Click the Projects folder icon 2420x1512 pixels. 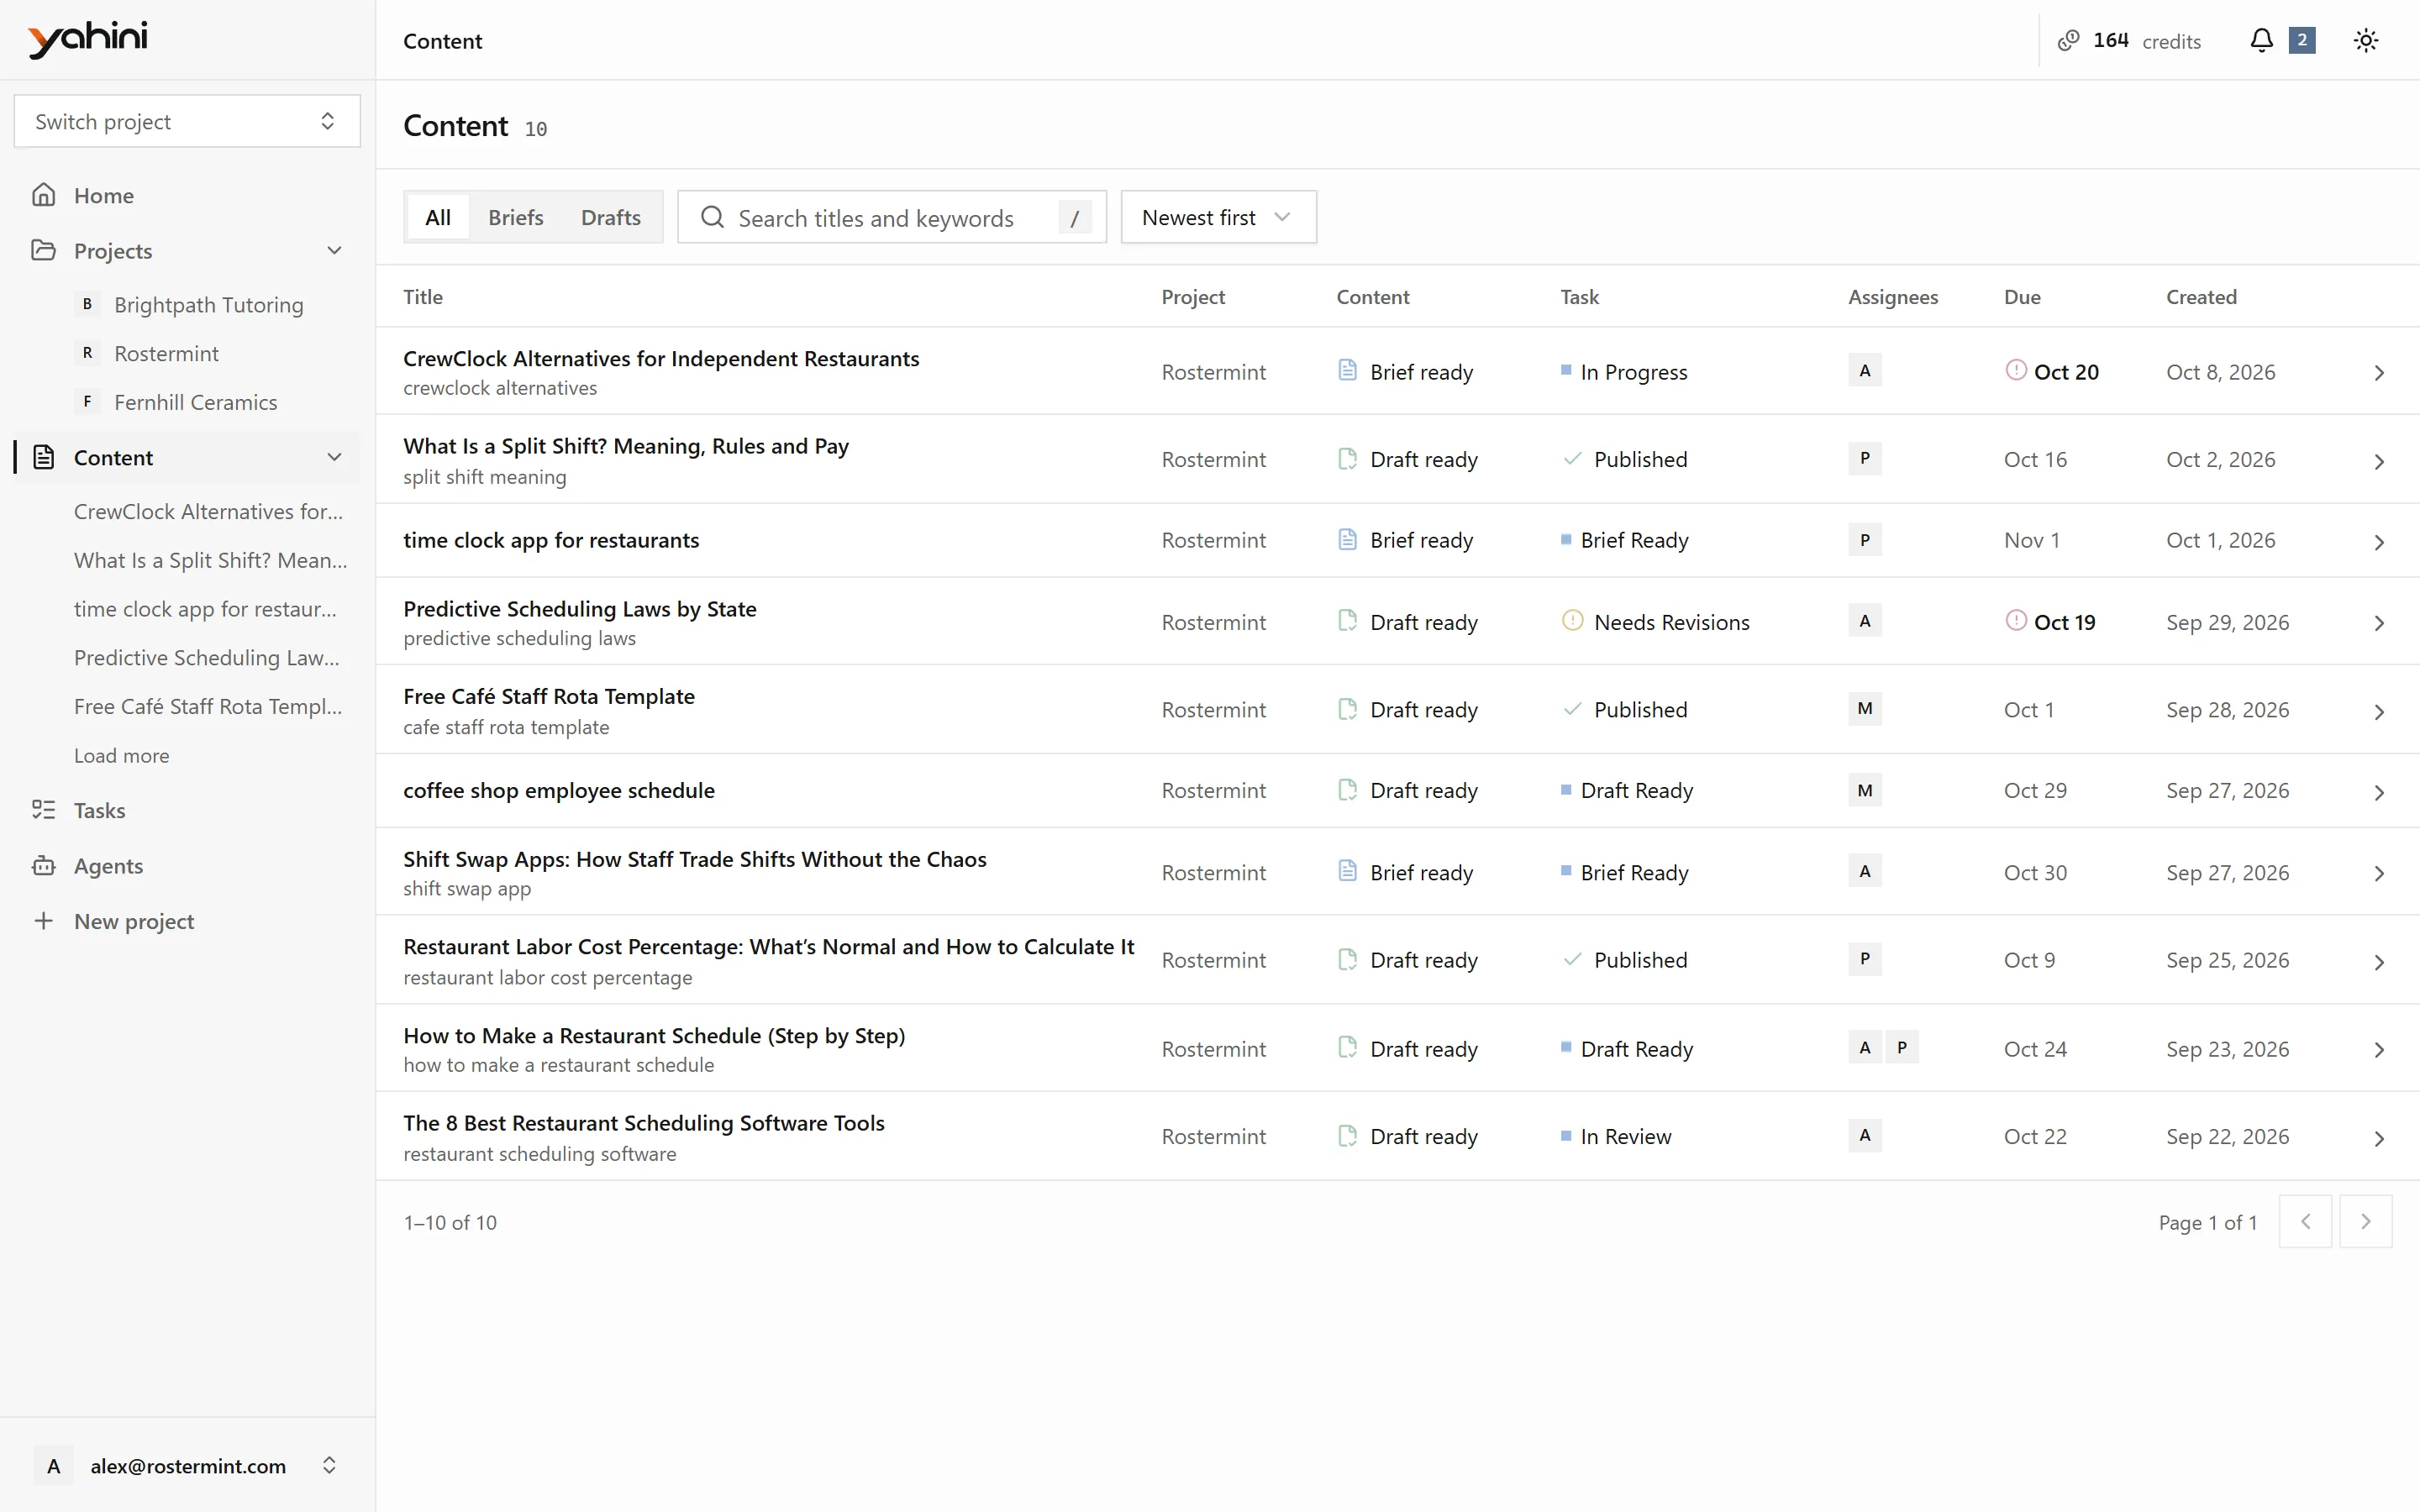tap(43, 250)
